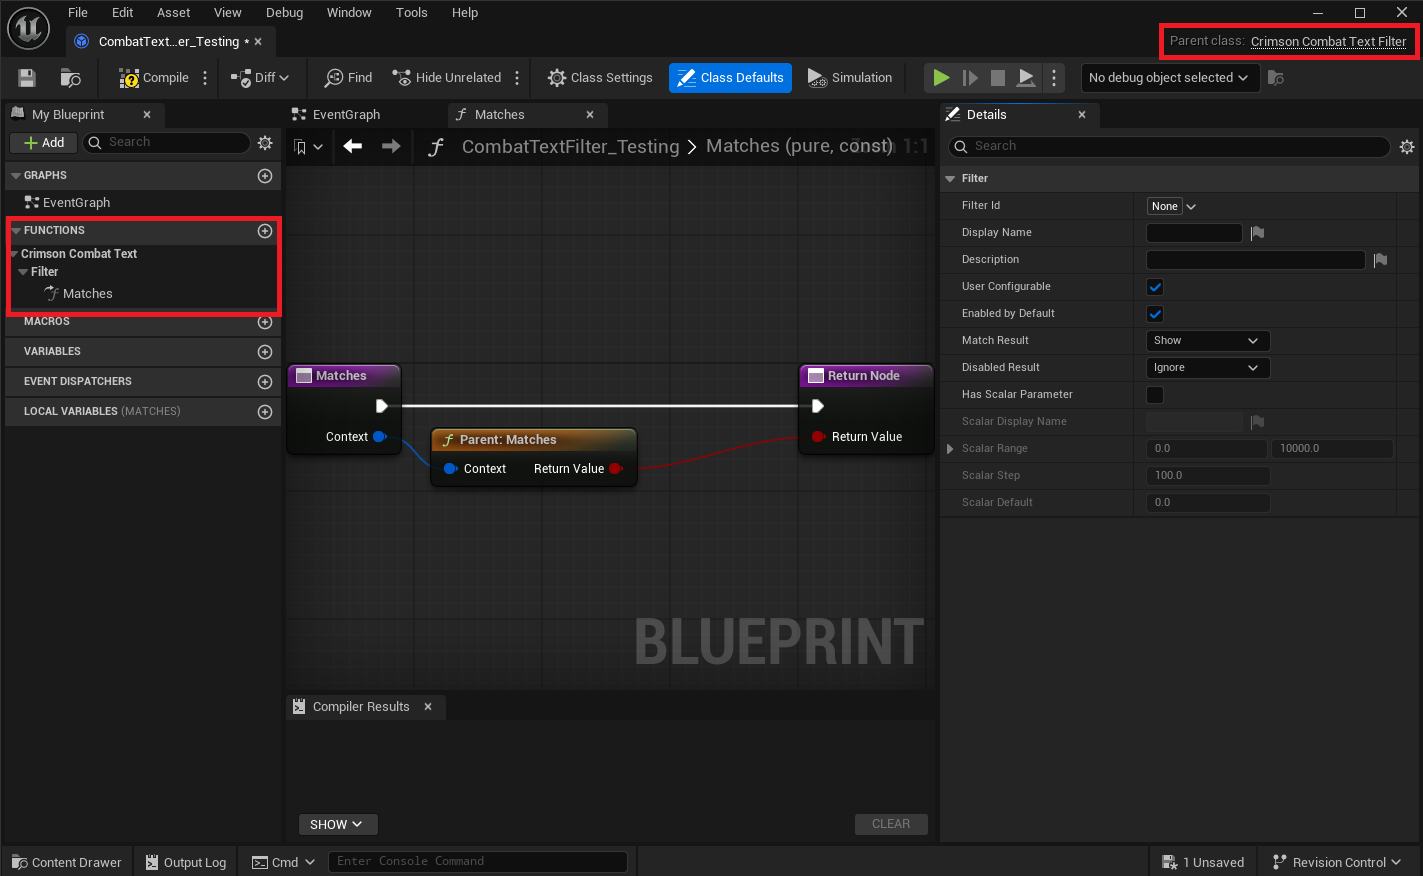Save the blueprint with the floppy disk icon
This screenshot has height=876, width=1423.
pos(27,78)
